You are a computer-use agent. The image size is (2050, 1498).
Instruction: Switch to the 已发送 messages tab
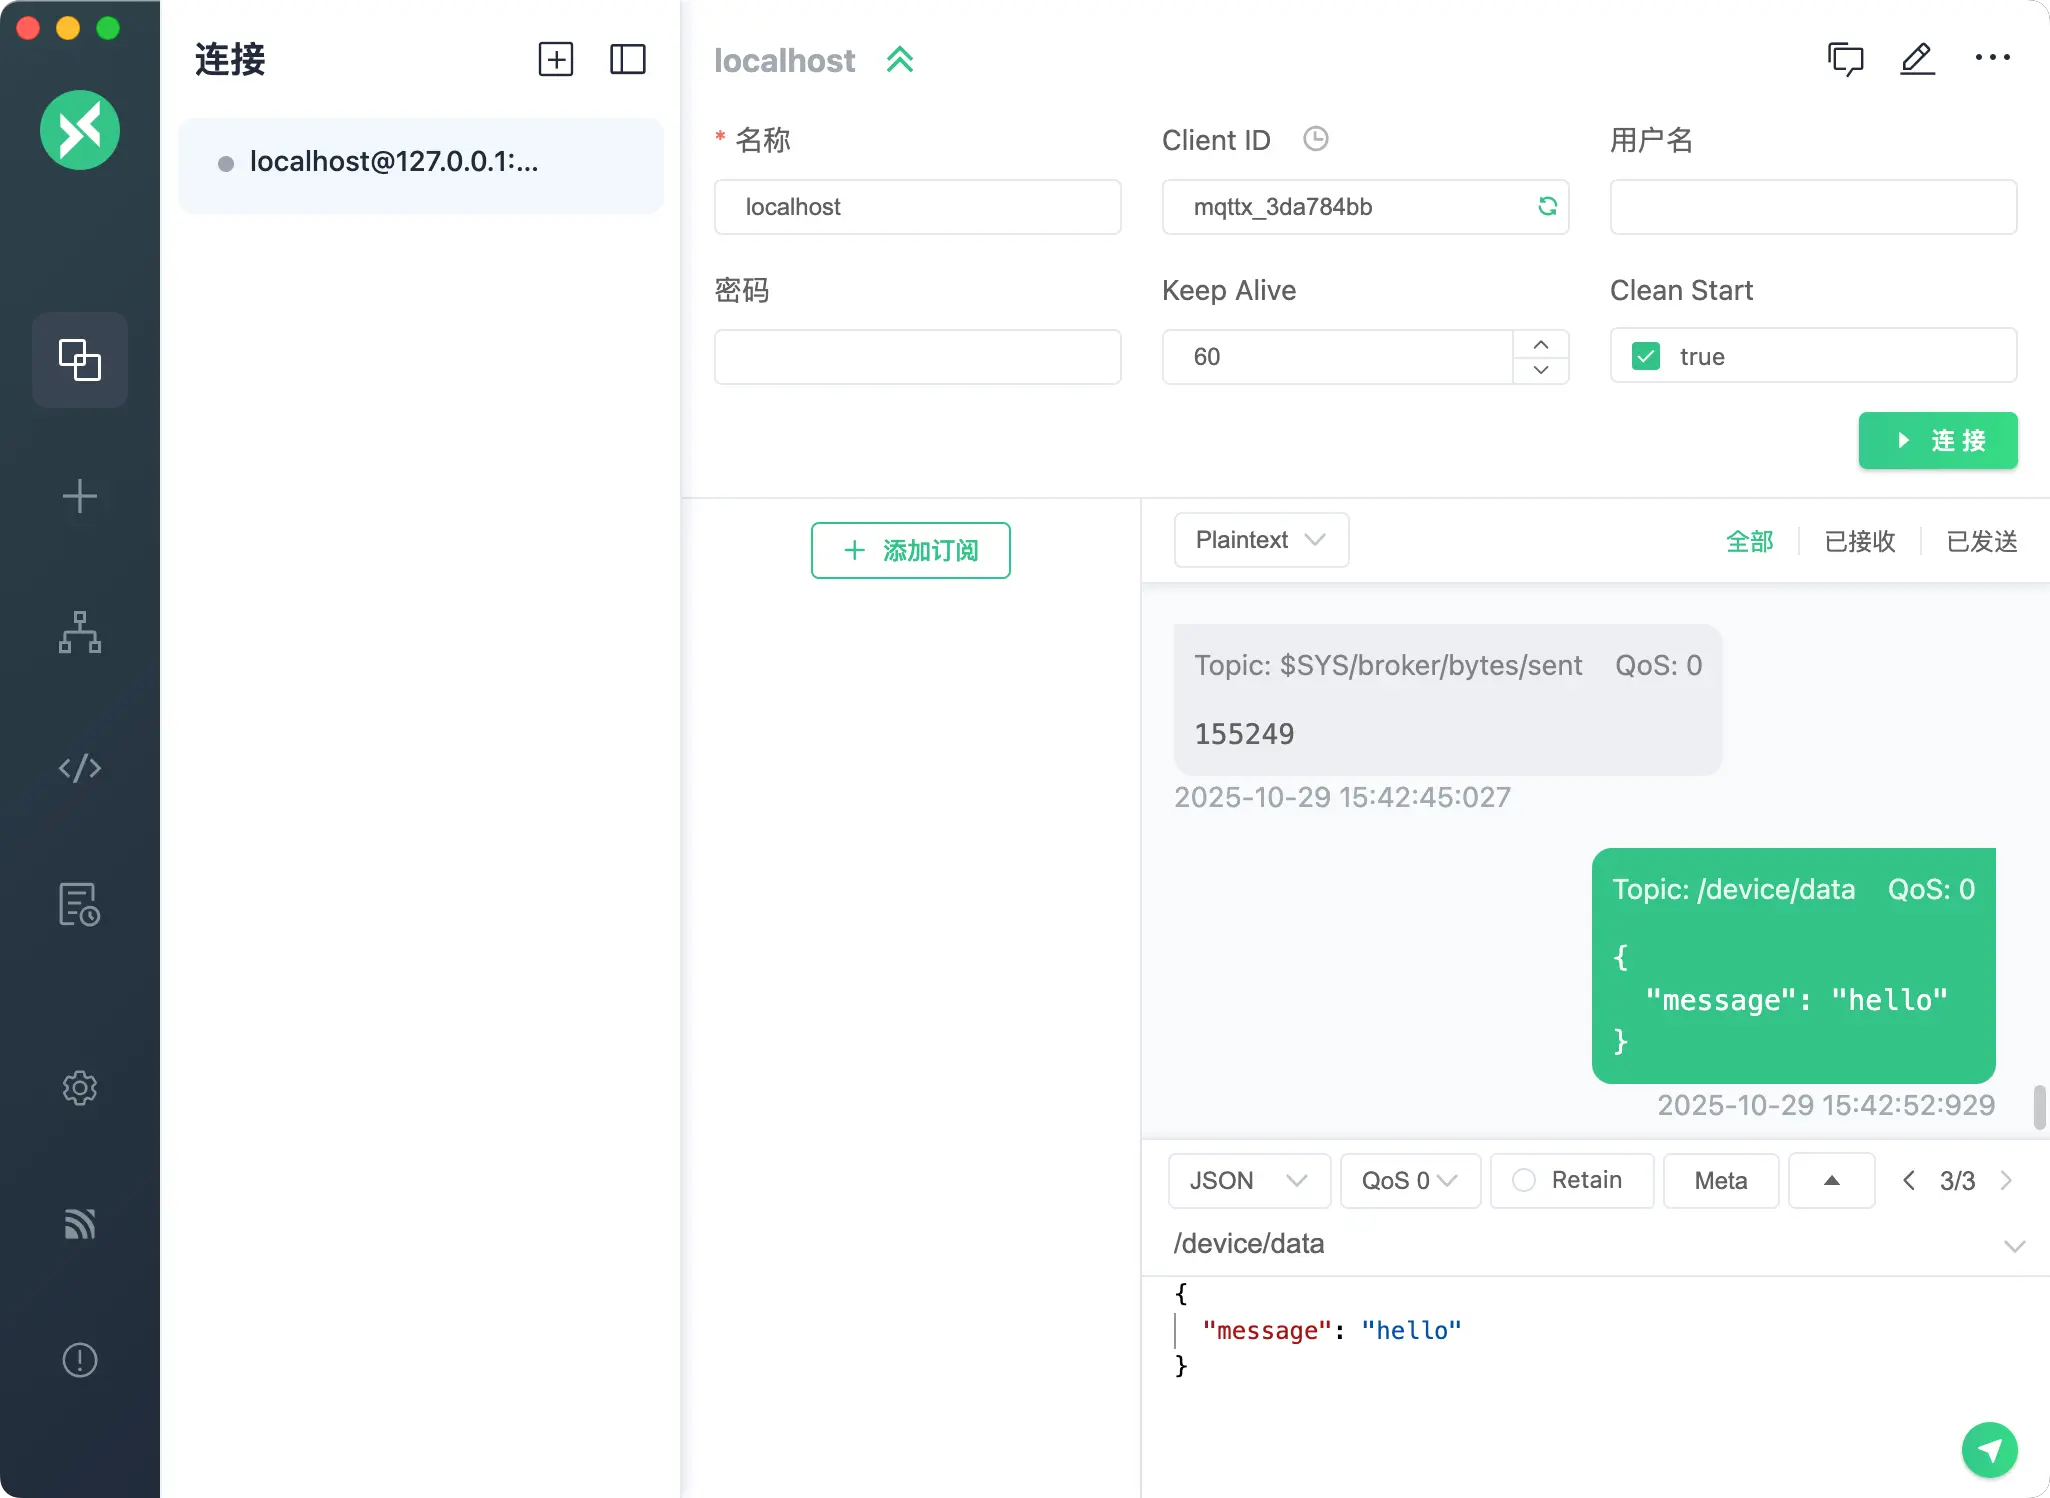1981,541
